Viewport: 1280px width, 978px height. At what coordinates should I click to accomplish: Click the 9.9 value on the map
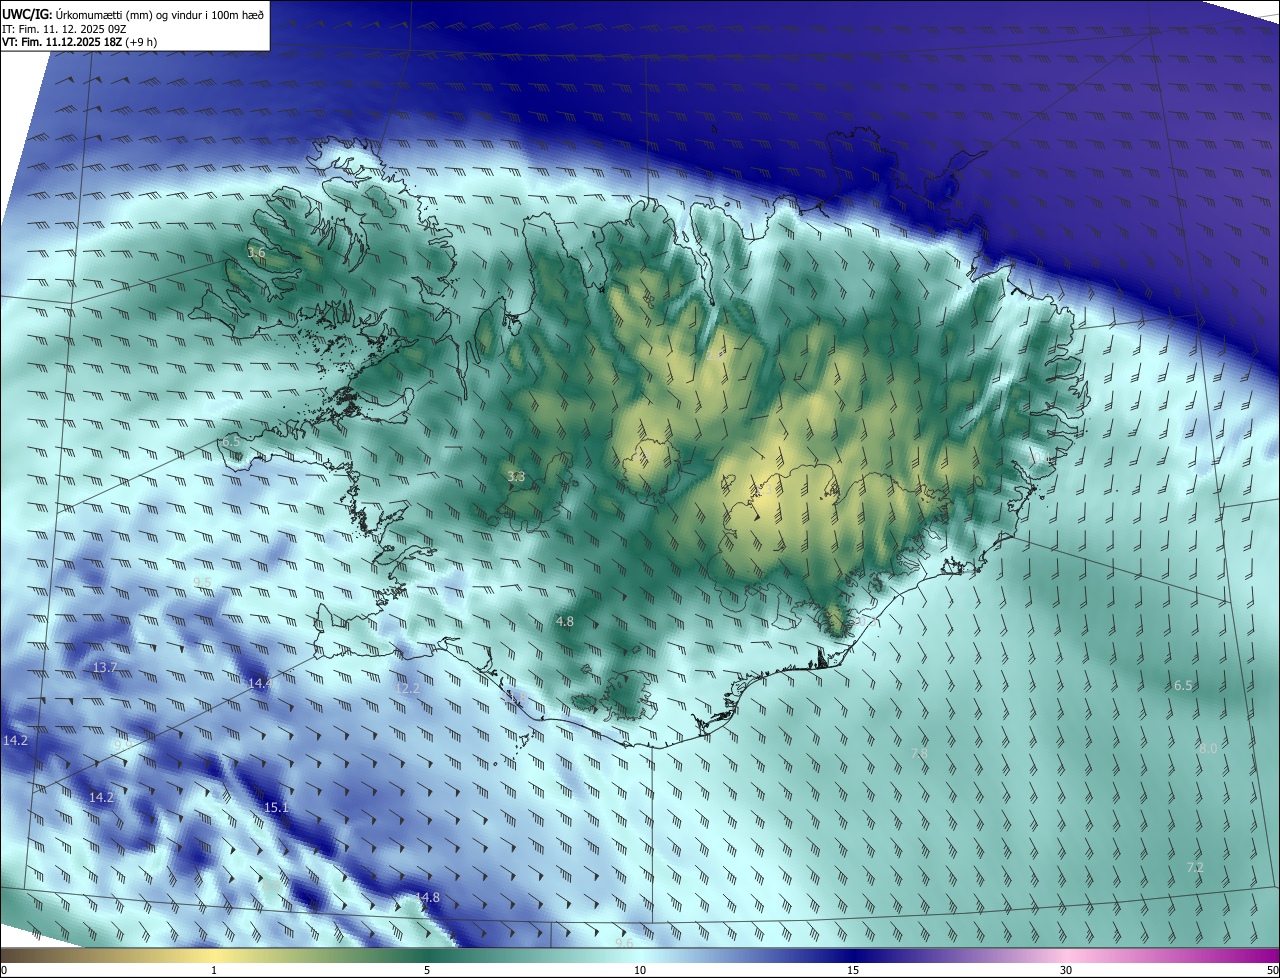(122, 745)
